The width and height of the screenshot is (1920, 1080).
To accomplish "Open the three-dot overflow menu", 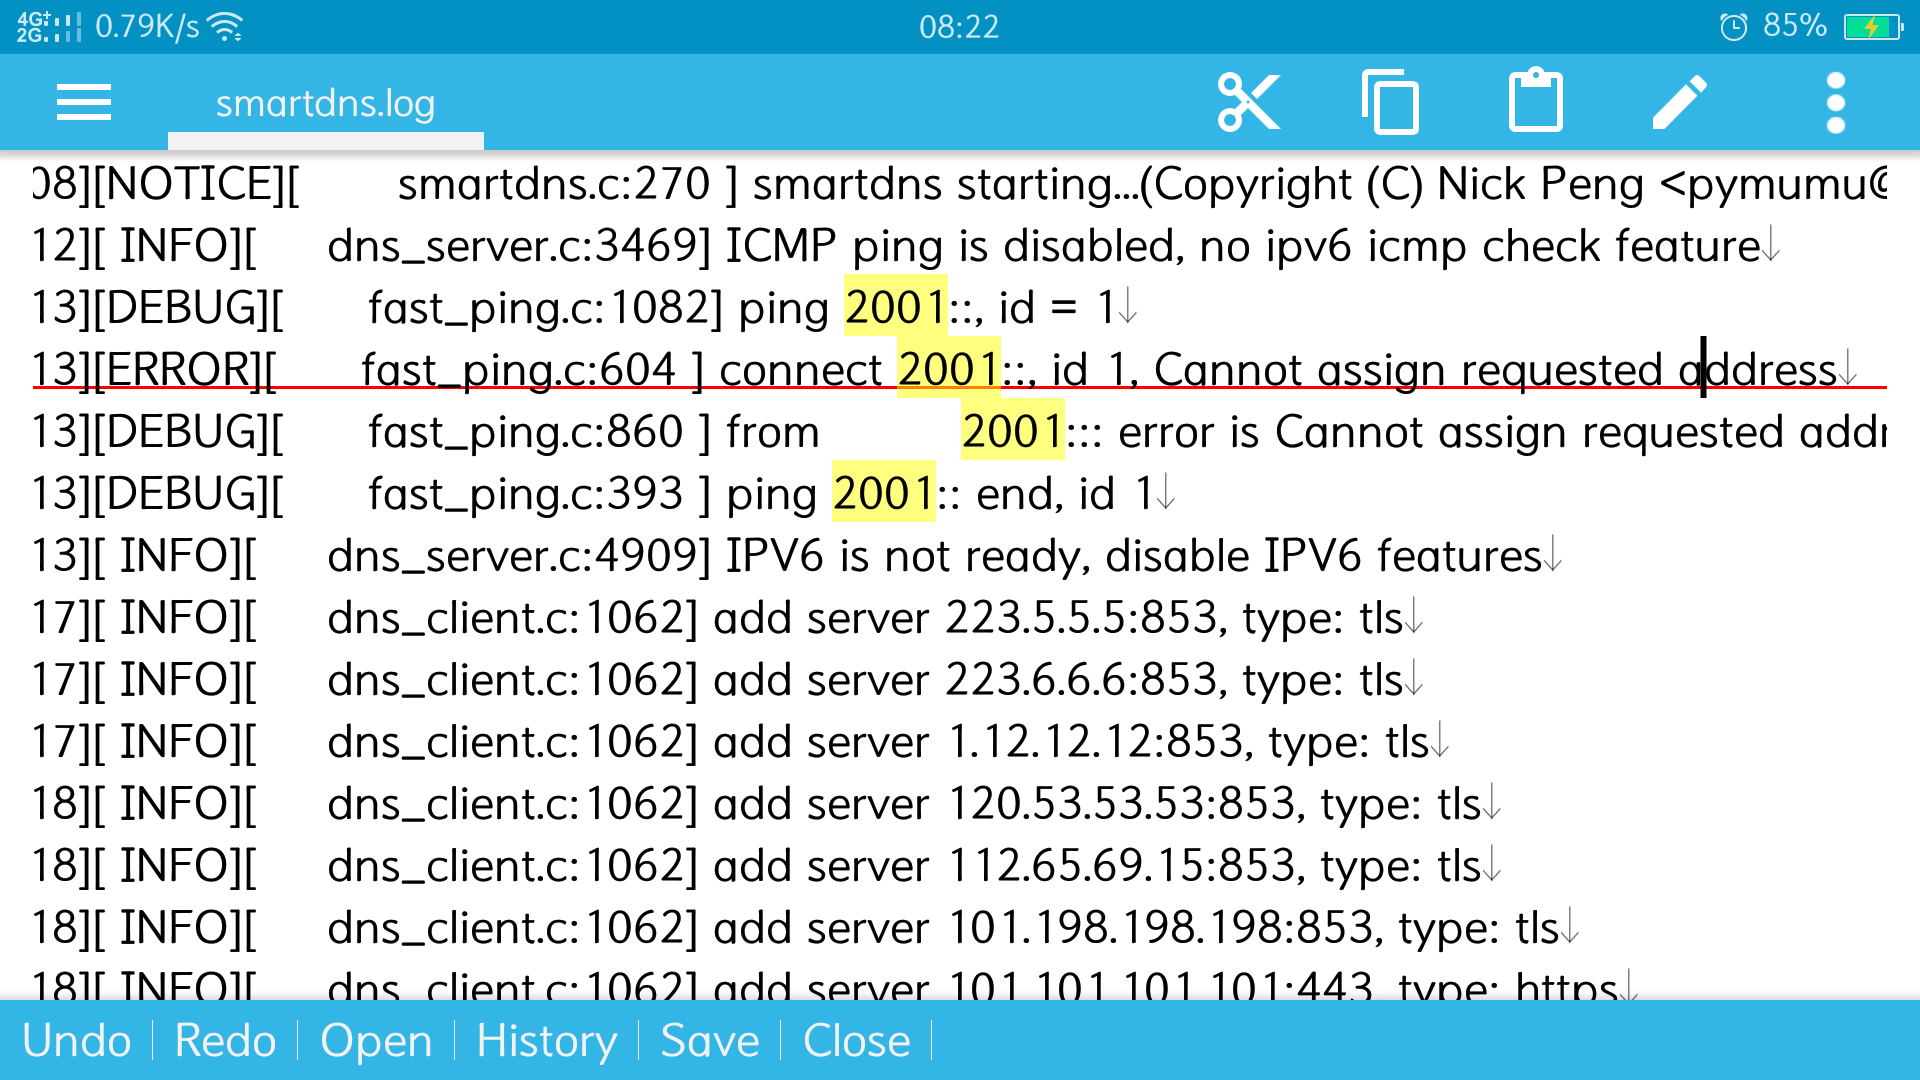I will pyautogui.click(x=1836, y=101).
